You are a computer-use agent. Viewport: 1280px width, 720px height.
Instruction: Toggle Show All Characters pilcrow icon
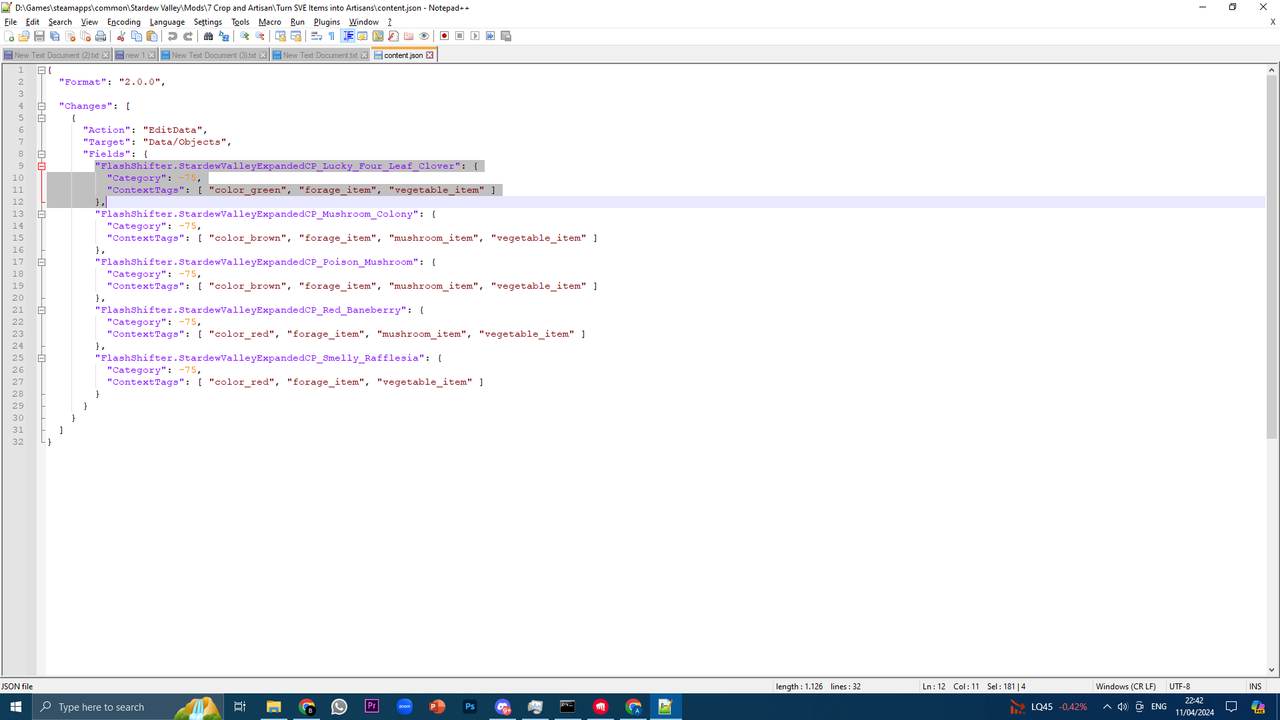[332, 36]
